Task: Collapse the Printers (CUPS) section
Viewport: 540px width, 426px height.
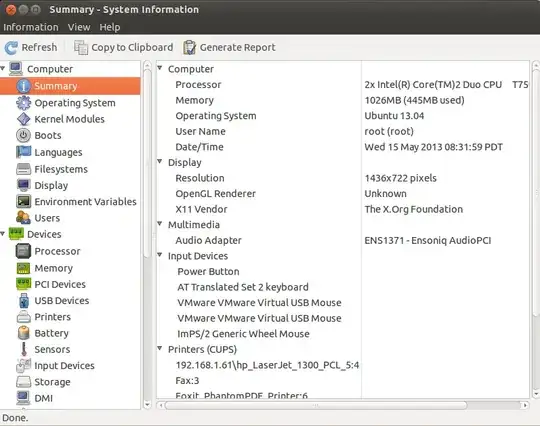Action: 160,349
